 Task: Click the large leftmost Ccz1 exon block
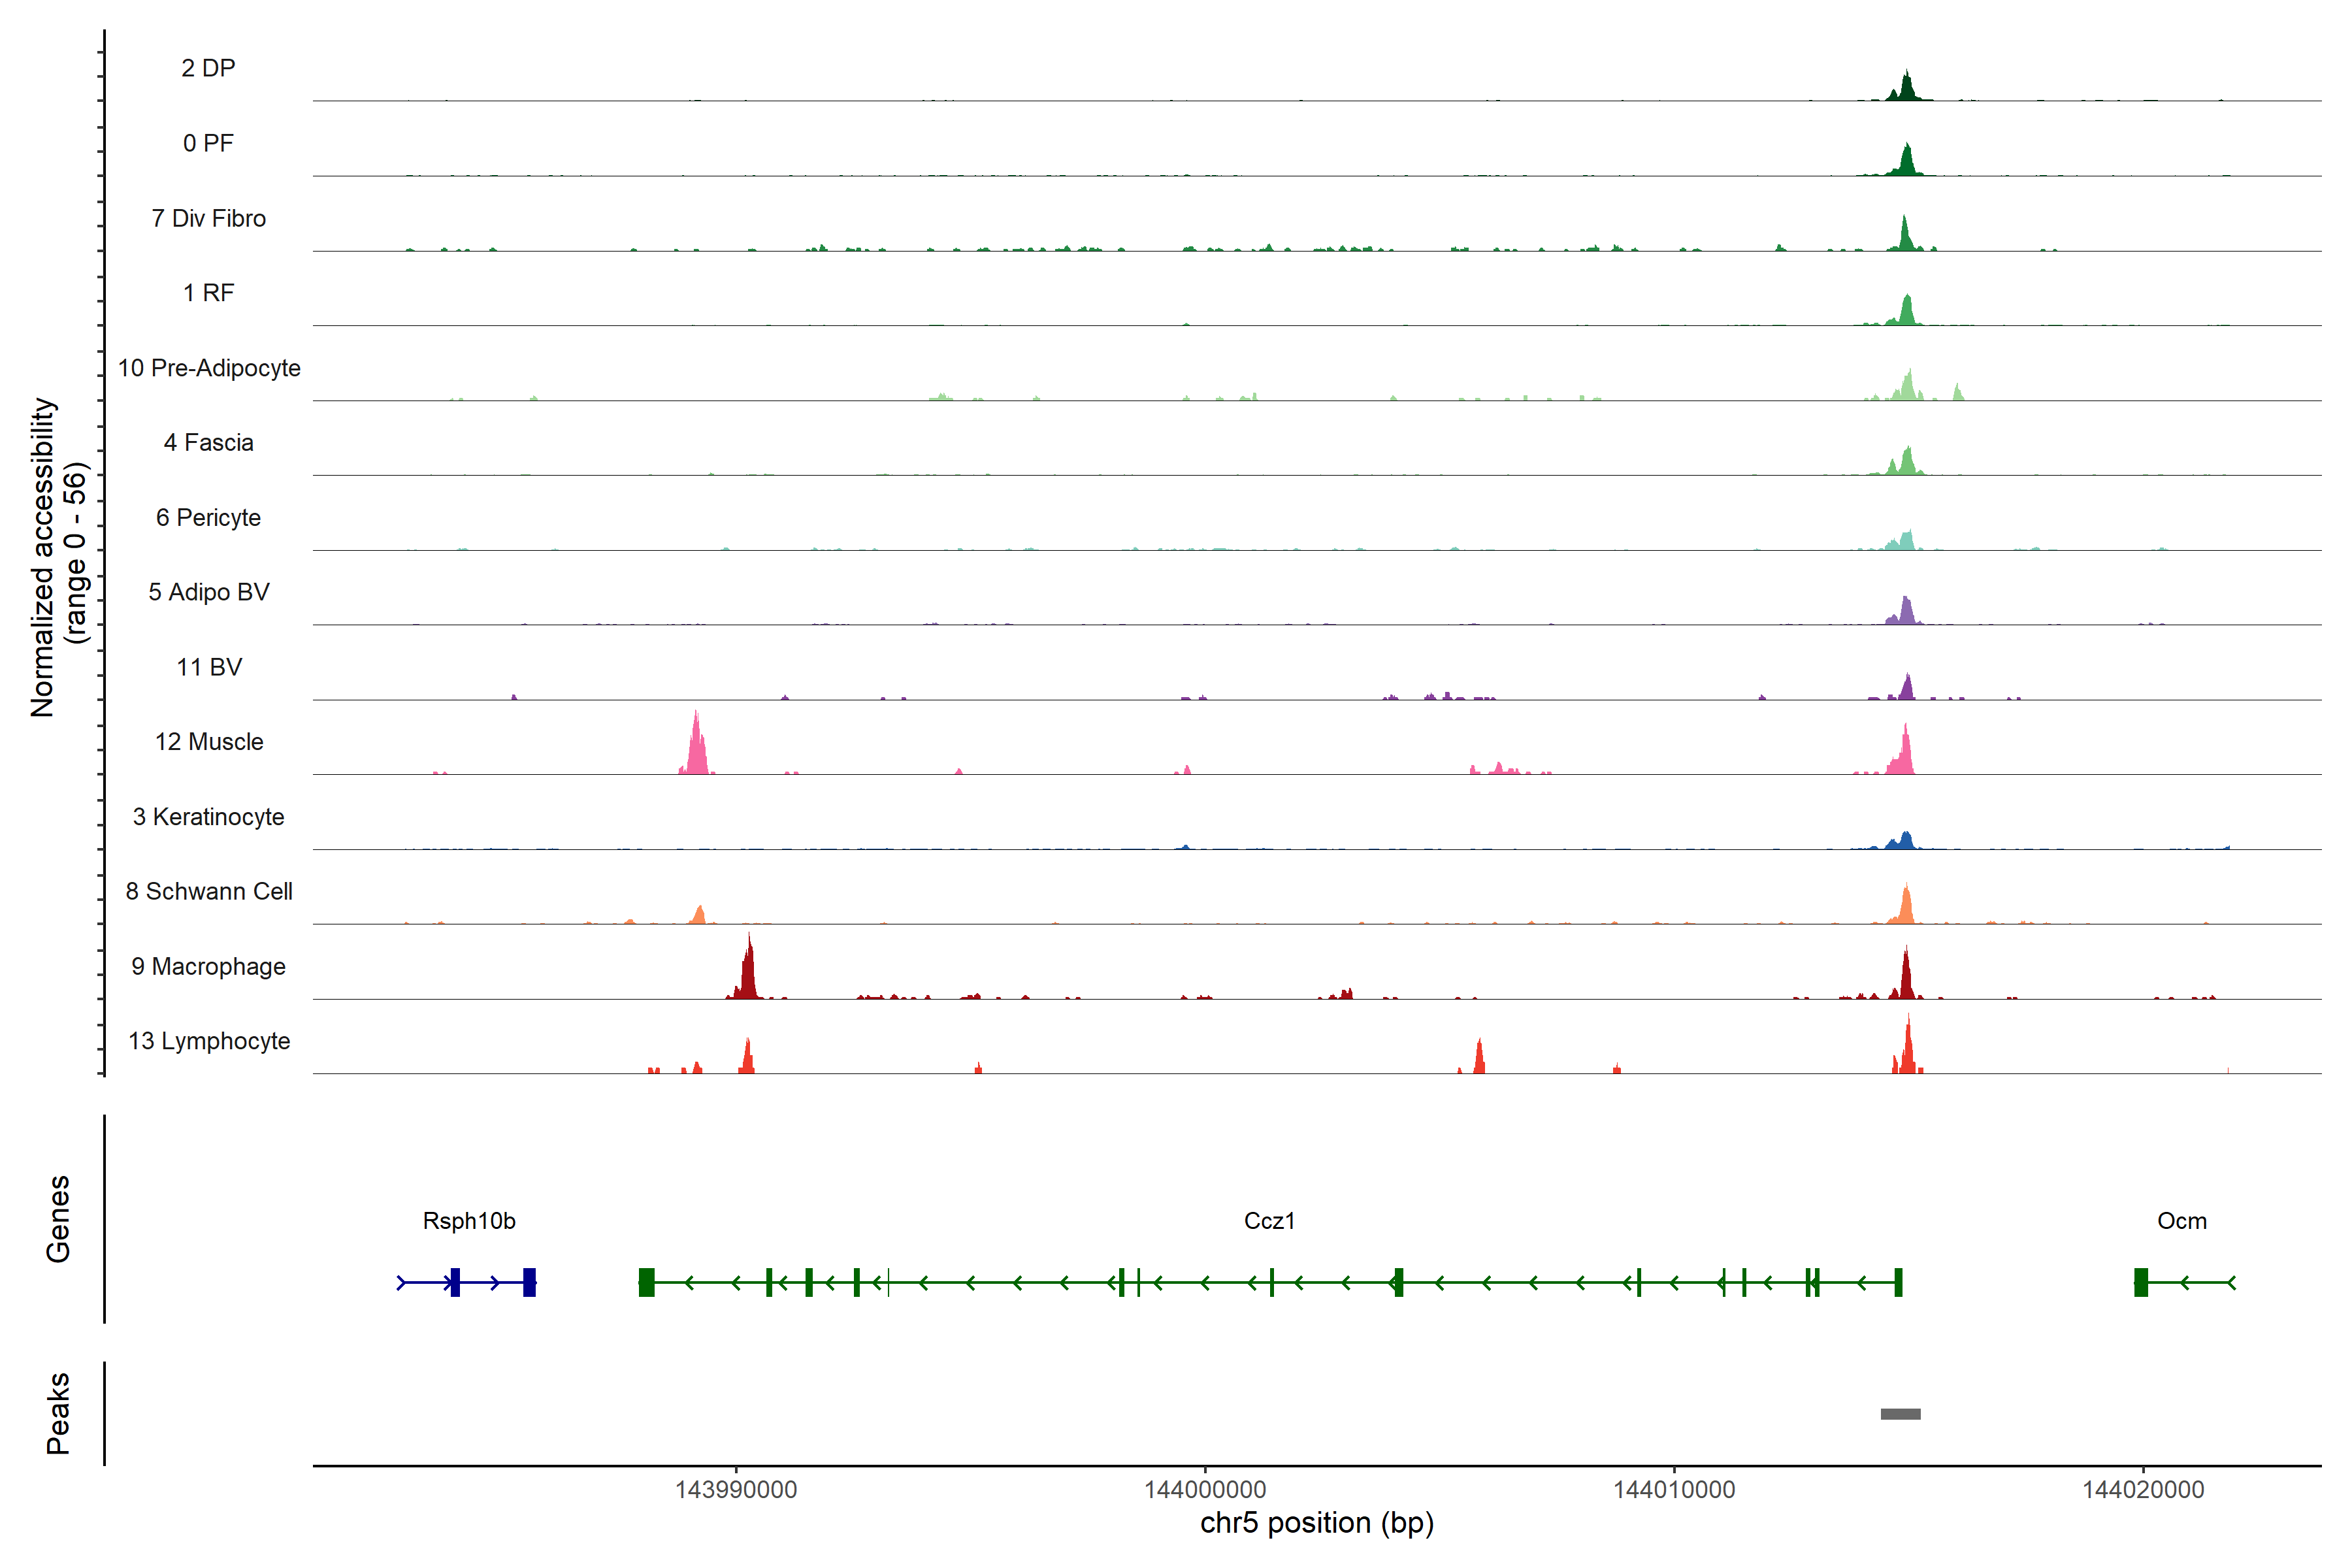point(647,1282)
